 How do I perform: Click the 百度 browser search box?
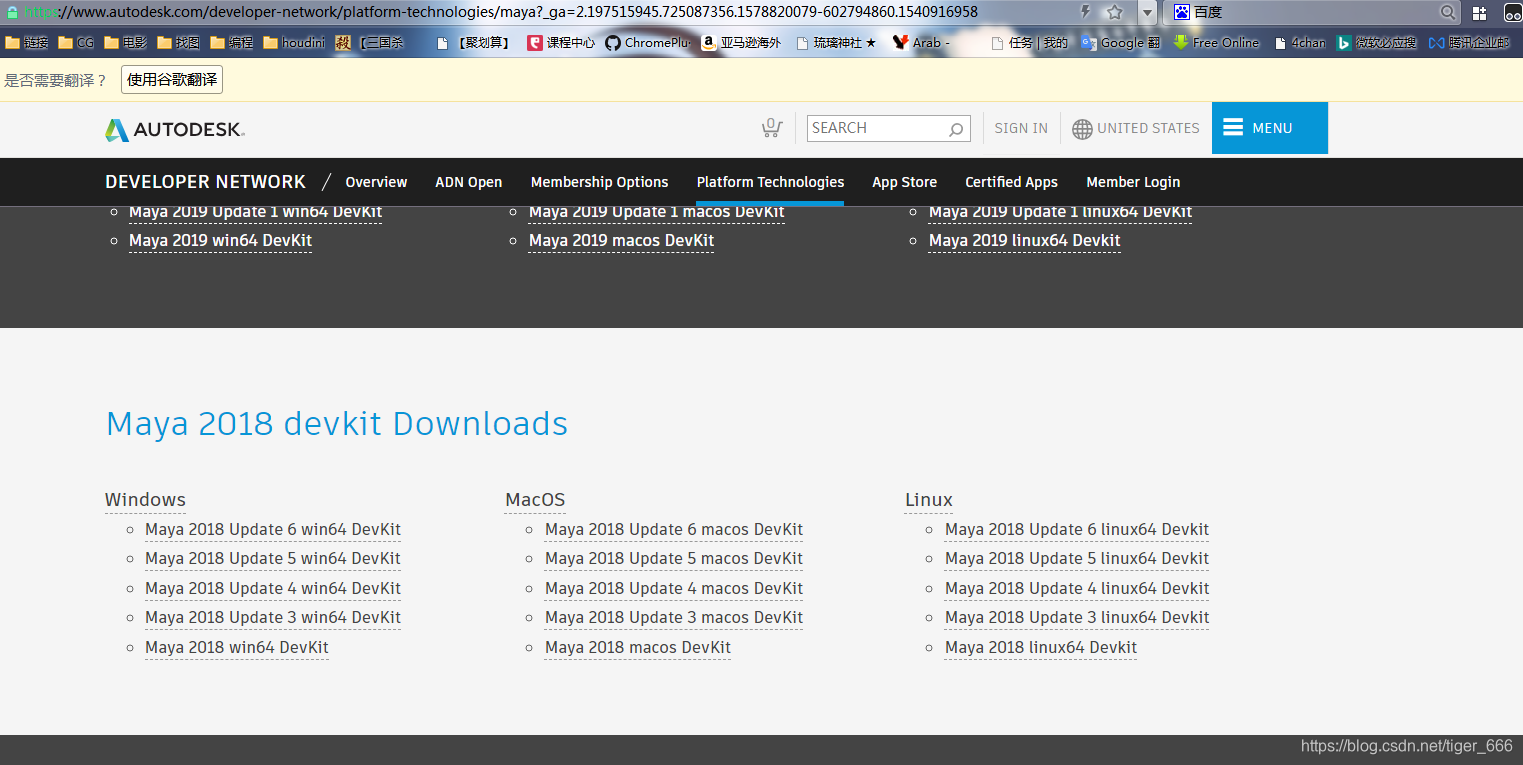(1314, 12)
